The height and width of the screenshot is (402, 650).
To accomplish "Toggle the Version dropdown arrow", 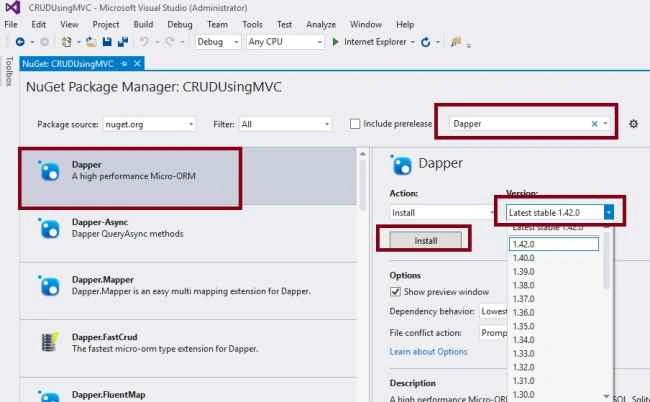I will tap(609, 213).
